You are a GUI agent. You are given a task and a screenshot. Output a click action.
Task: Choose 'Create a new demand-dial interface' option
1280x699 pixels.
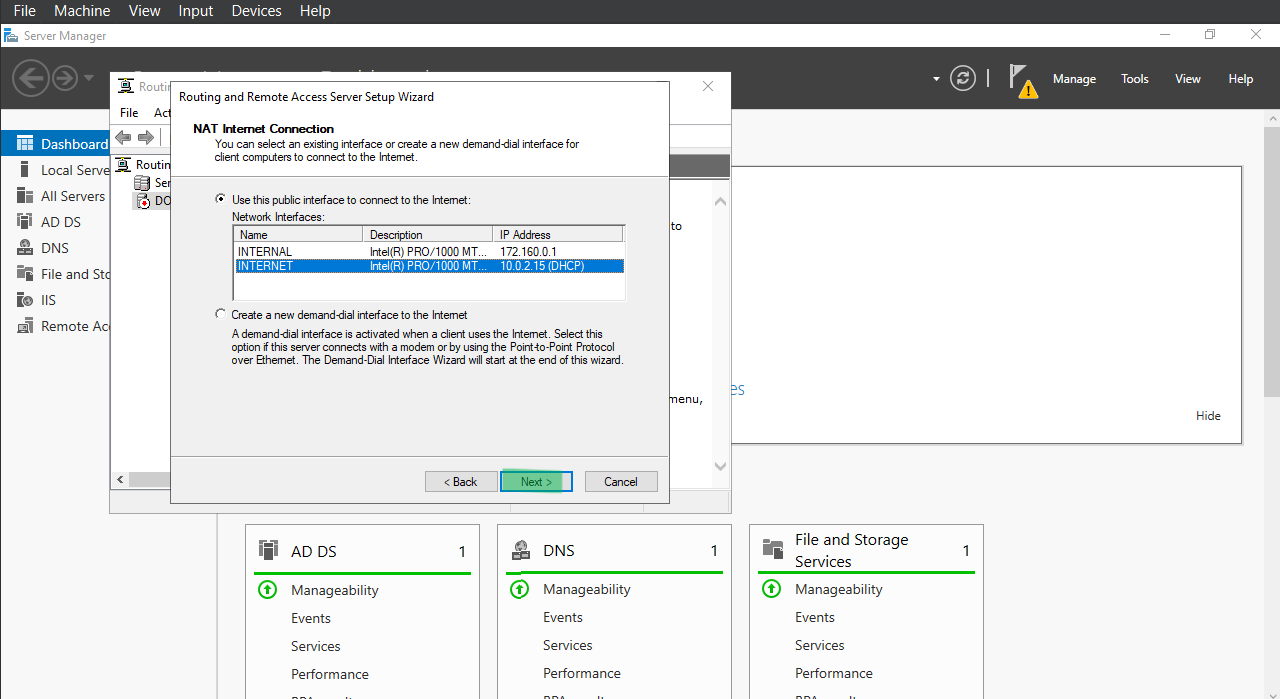click(x=221, y=314)
